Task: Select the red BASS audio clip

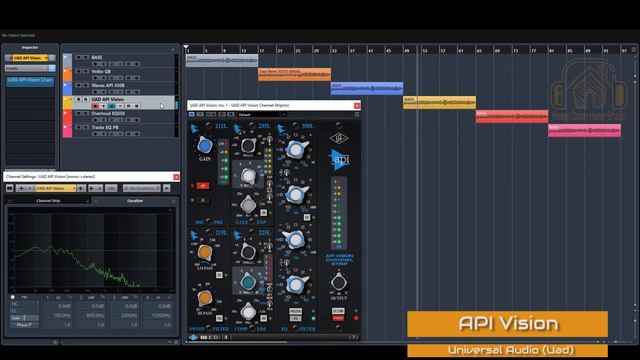Action: coord(512,116)
